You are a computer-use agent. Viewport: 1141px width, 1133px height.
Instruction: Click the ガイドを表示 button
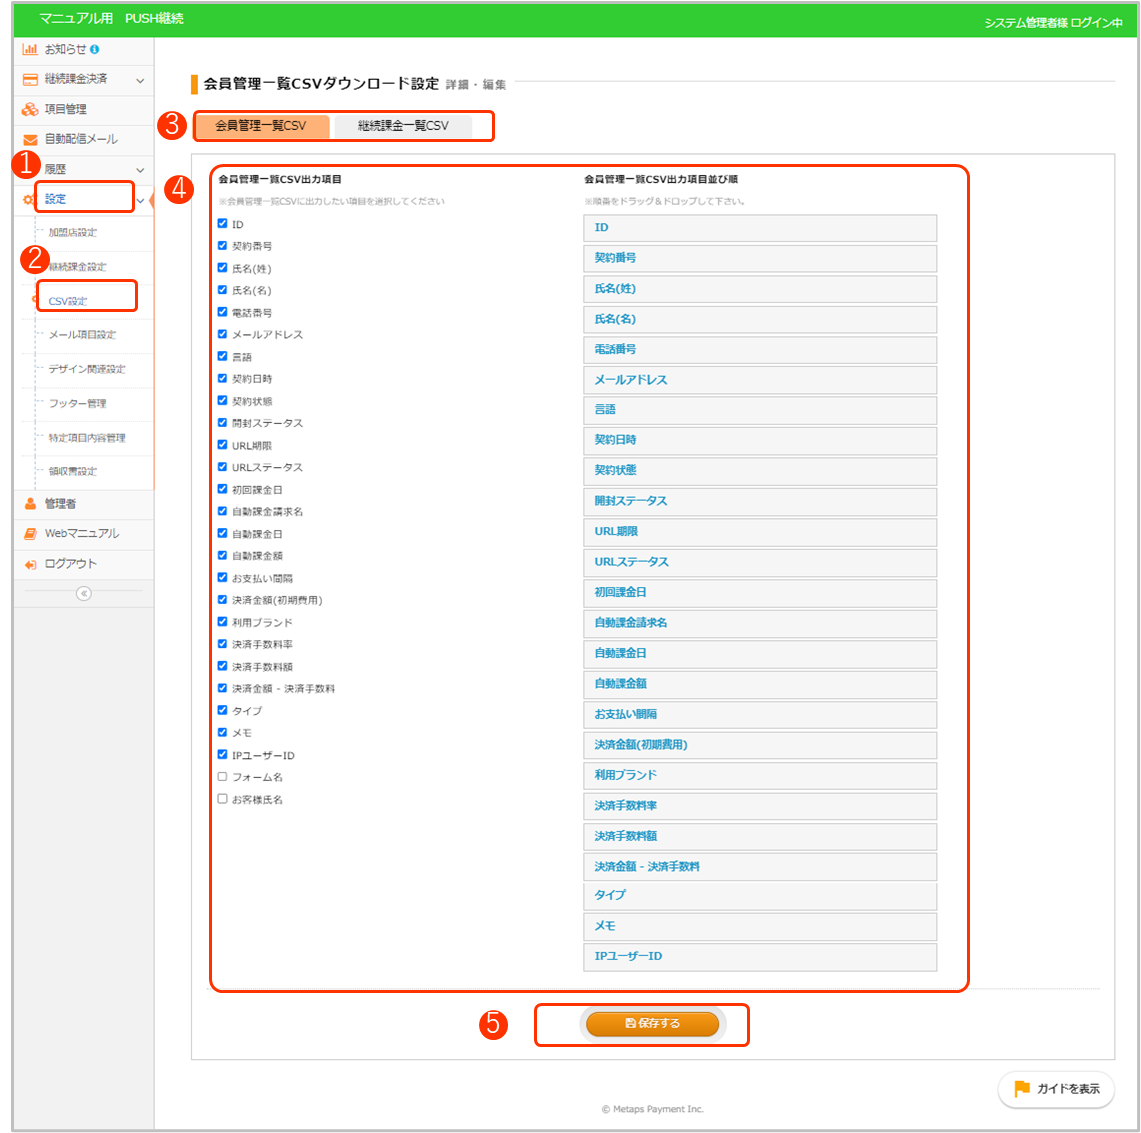1056,1089
